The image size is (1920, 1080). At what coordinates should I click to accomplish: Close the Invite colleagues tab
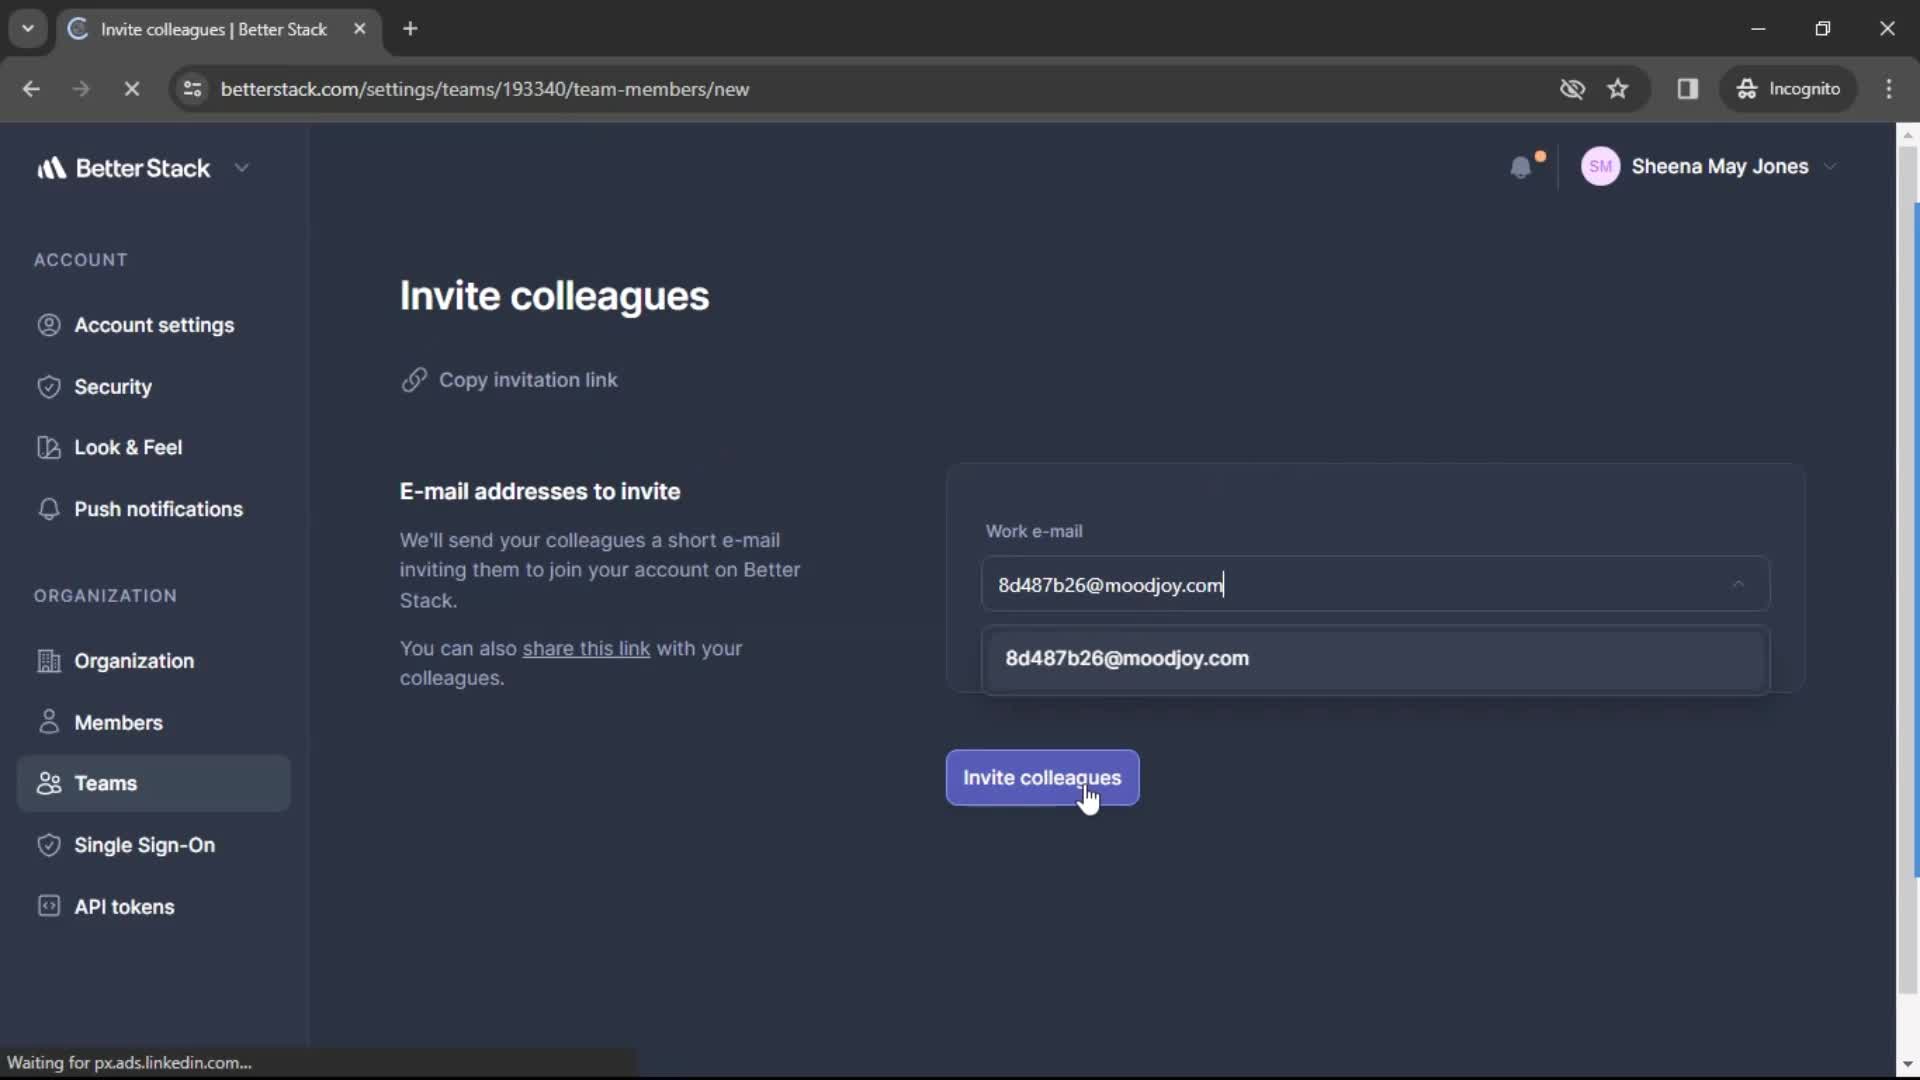[360, 29]
